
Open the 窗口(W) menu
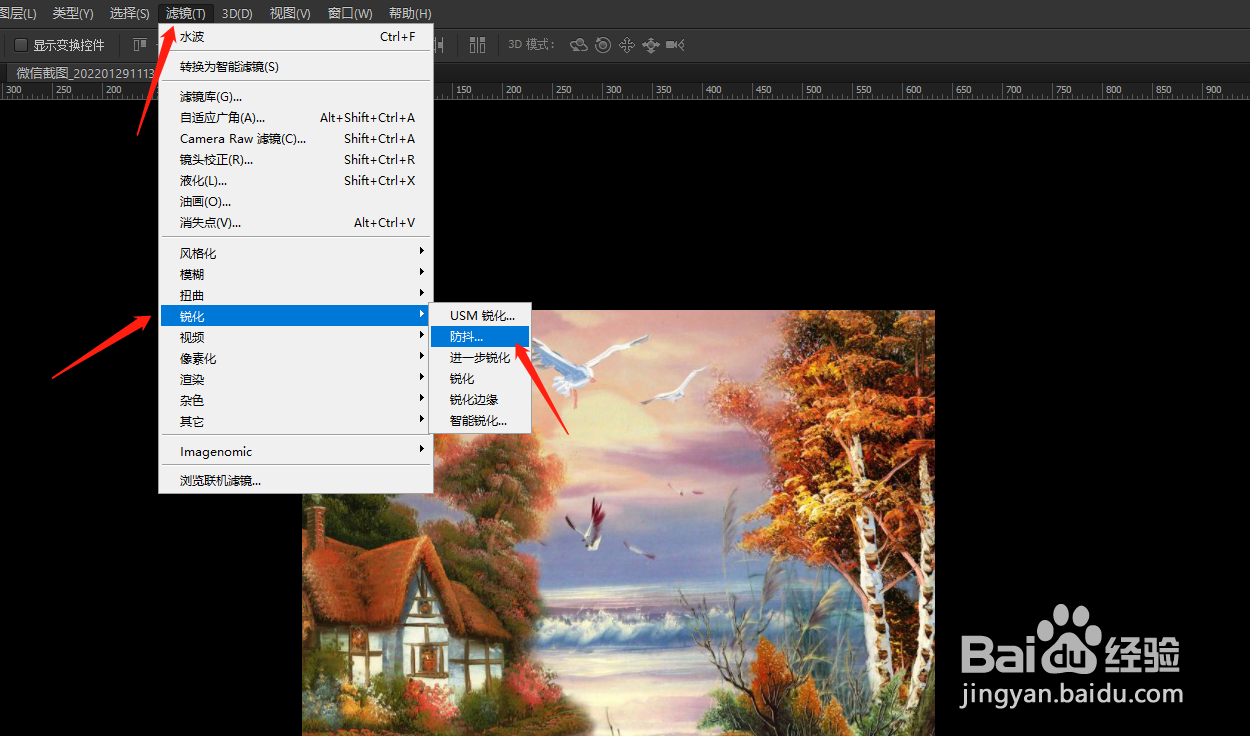coord(350,13)
